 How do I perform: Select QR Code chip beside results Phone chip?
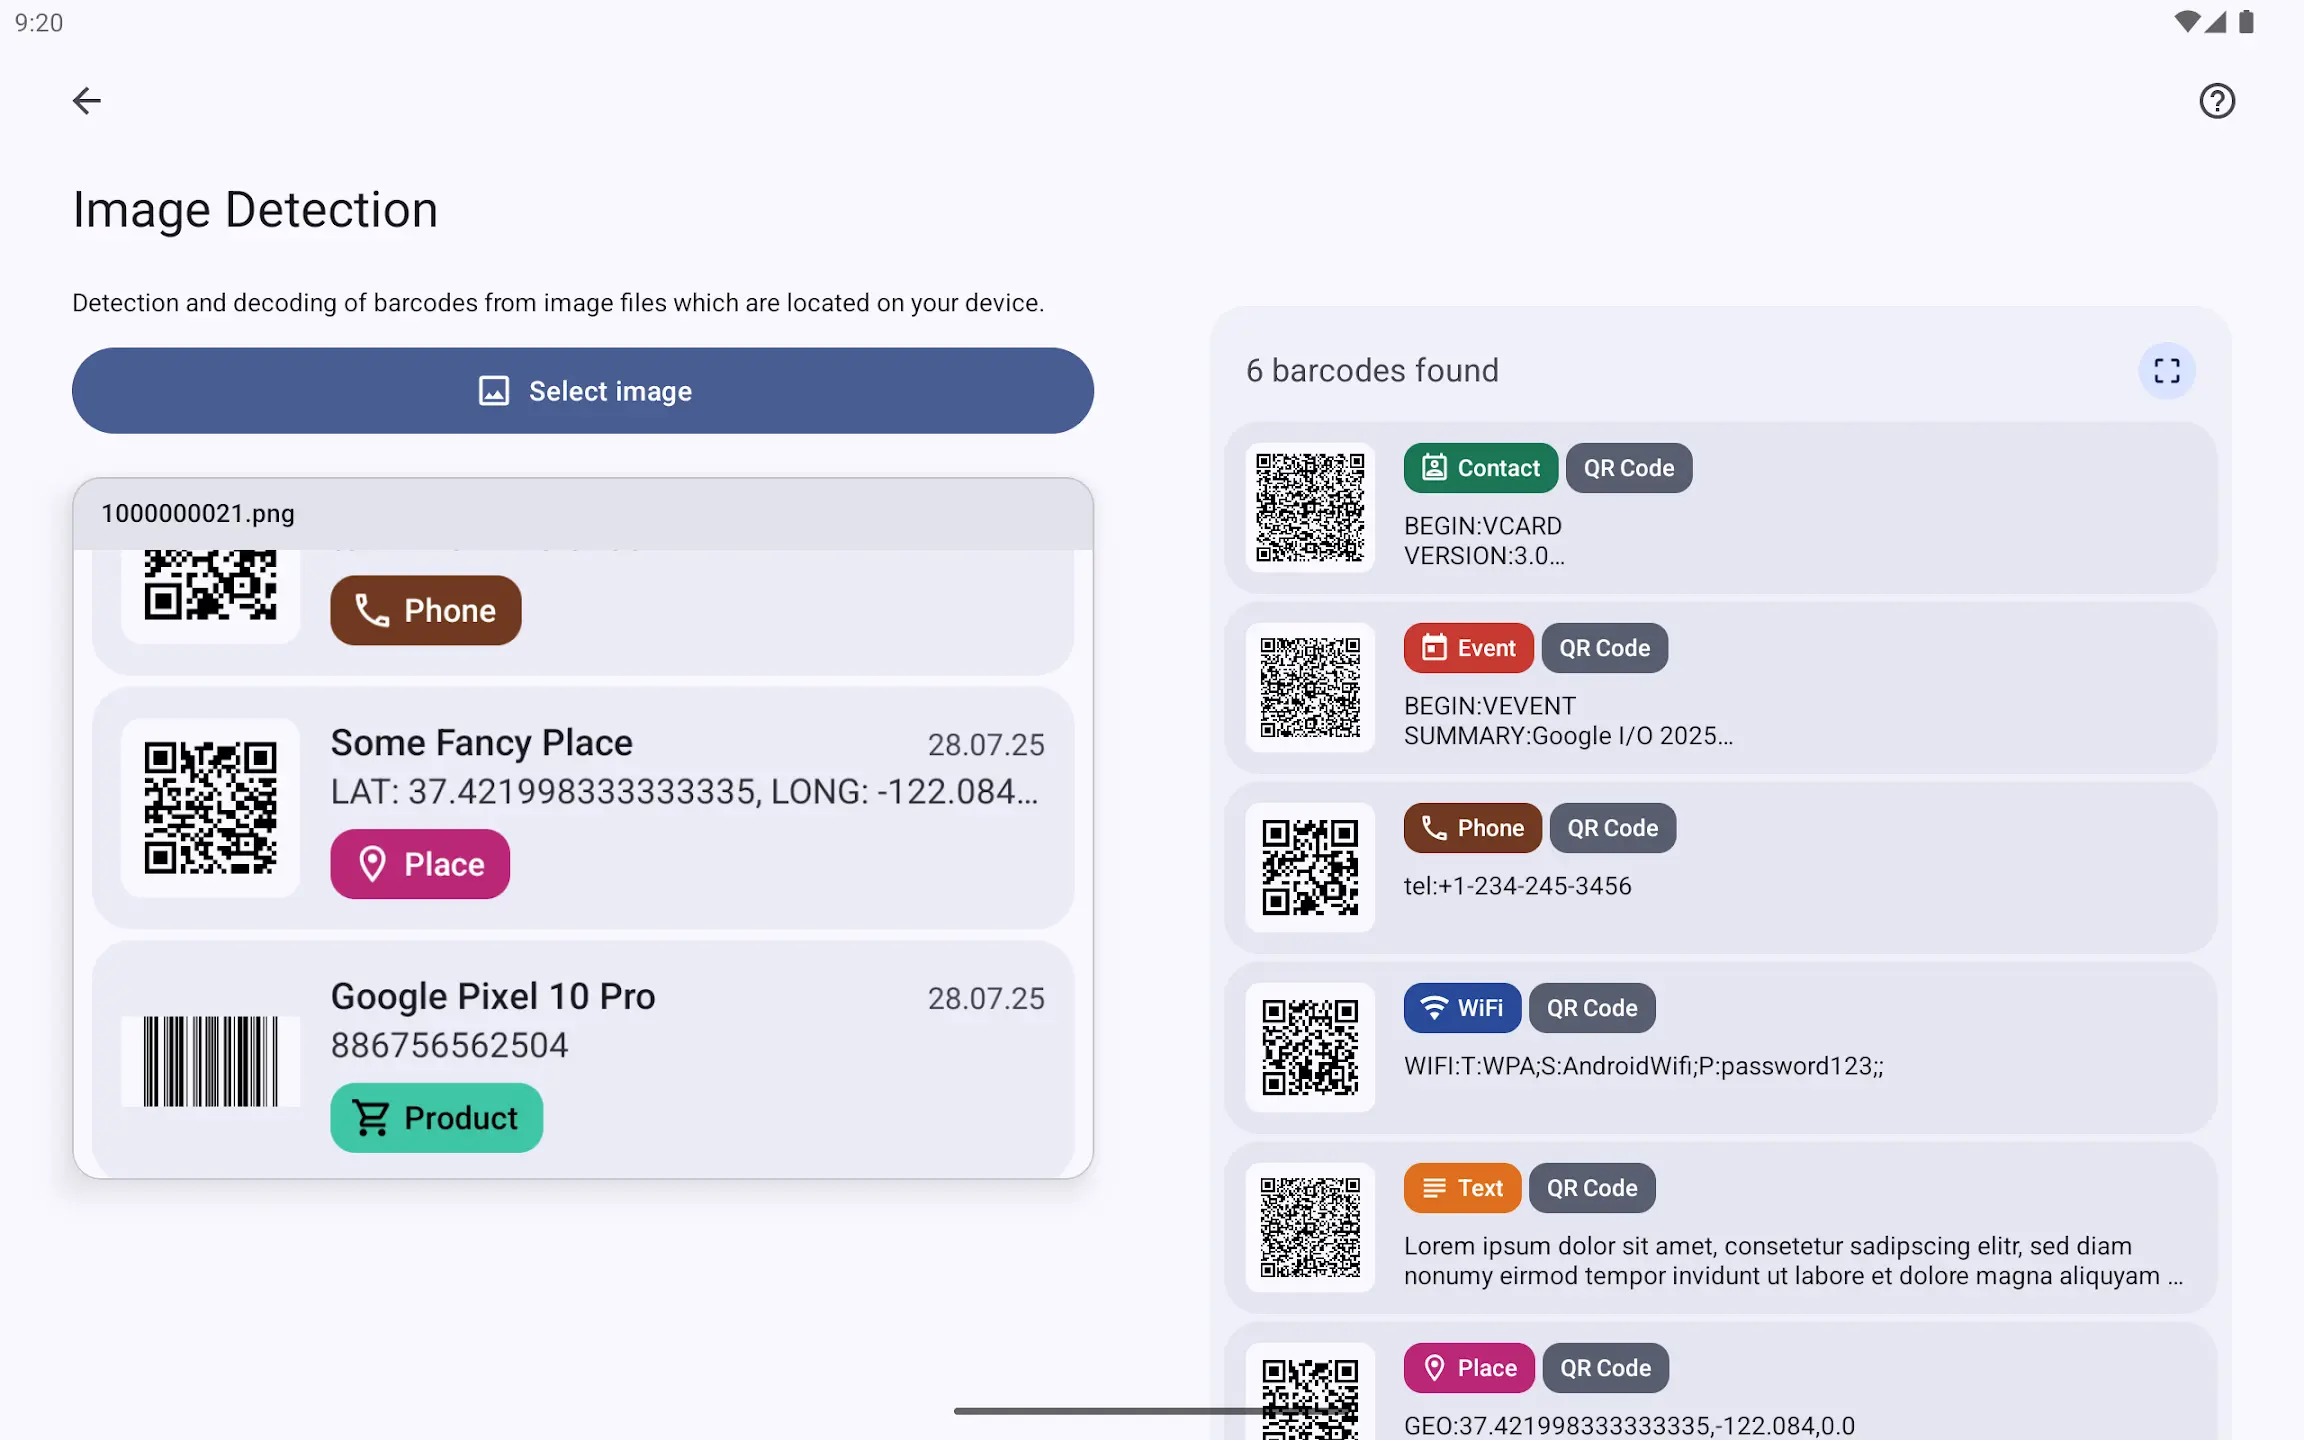pos(1613,828)
